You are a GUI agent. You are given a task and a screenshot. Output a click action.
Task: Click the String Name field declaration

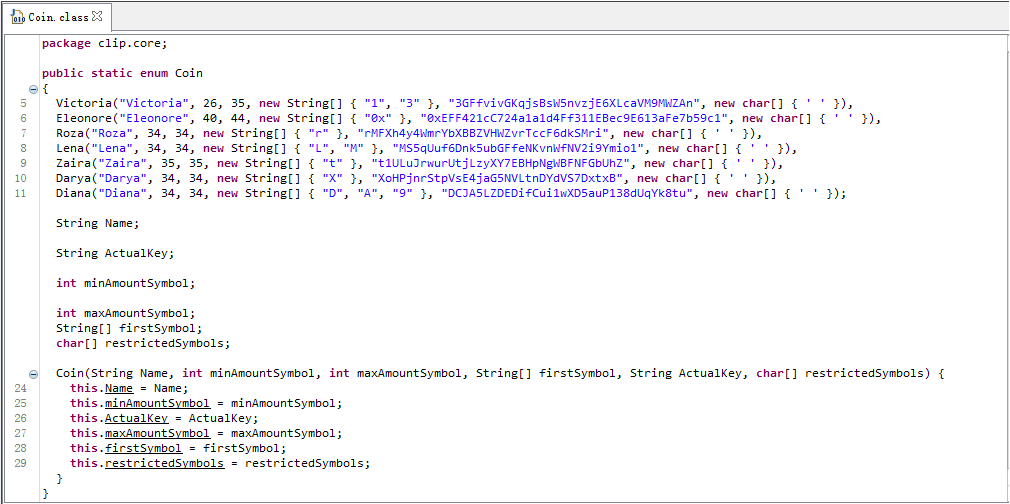97,223
